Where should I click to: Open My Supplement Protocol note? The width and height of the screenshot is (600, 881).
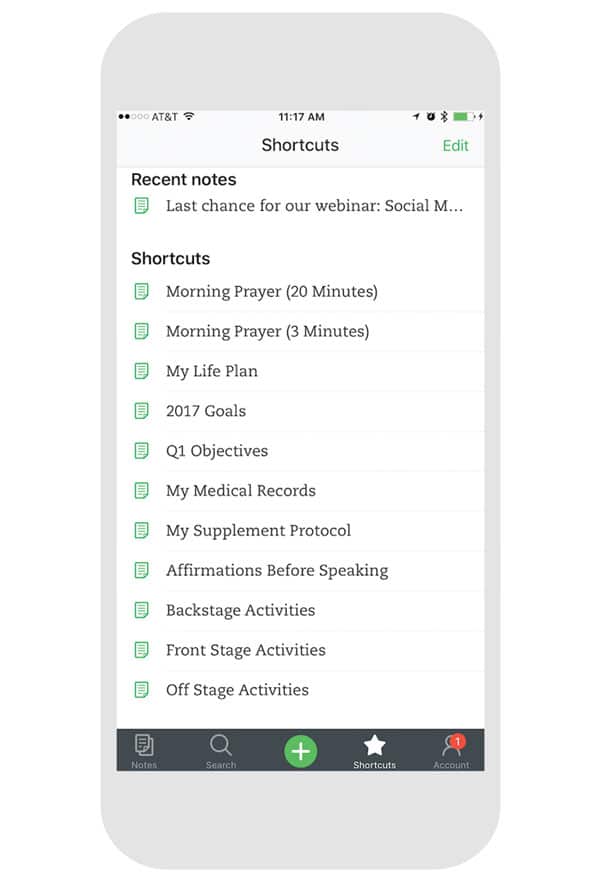coord(258,531)
